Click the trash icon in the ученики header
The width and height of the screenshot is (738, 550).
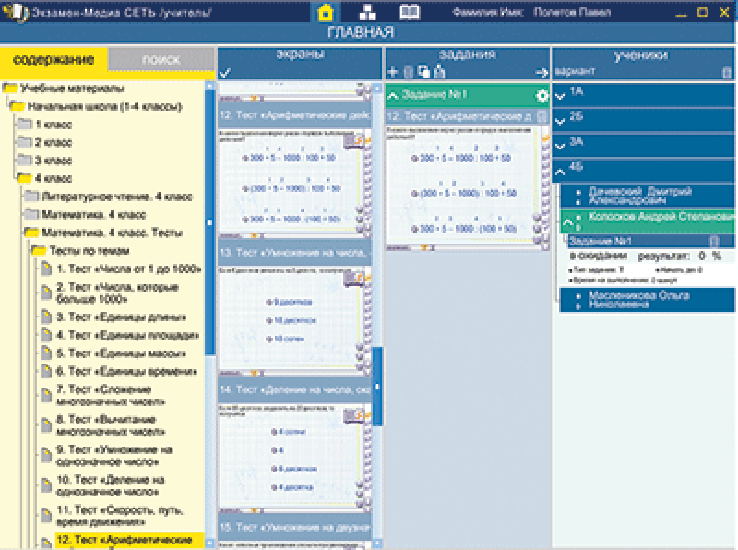point(727,72)
